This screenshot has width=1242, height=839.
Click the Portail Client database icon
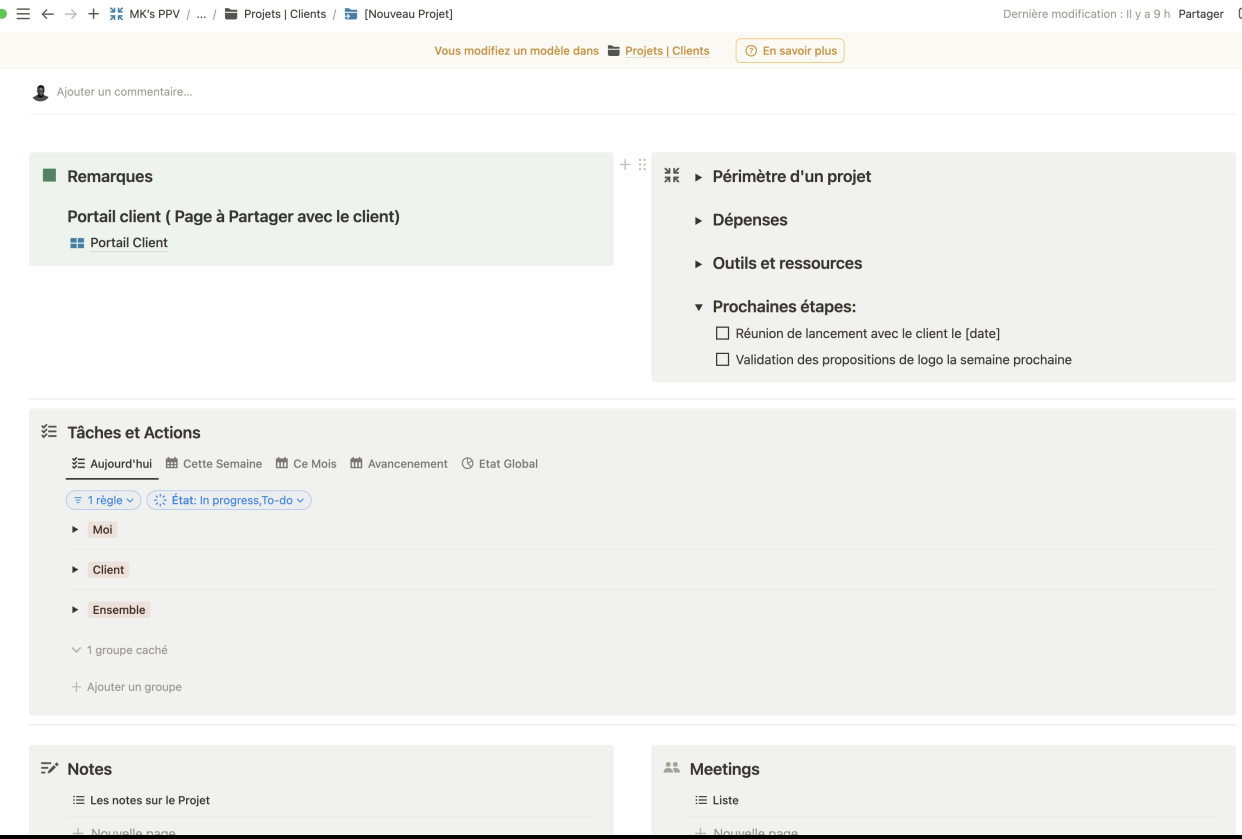pyautogui.click(x=78, y=242)
